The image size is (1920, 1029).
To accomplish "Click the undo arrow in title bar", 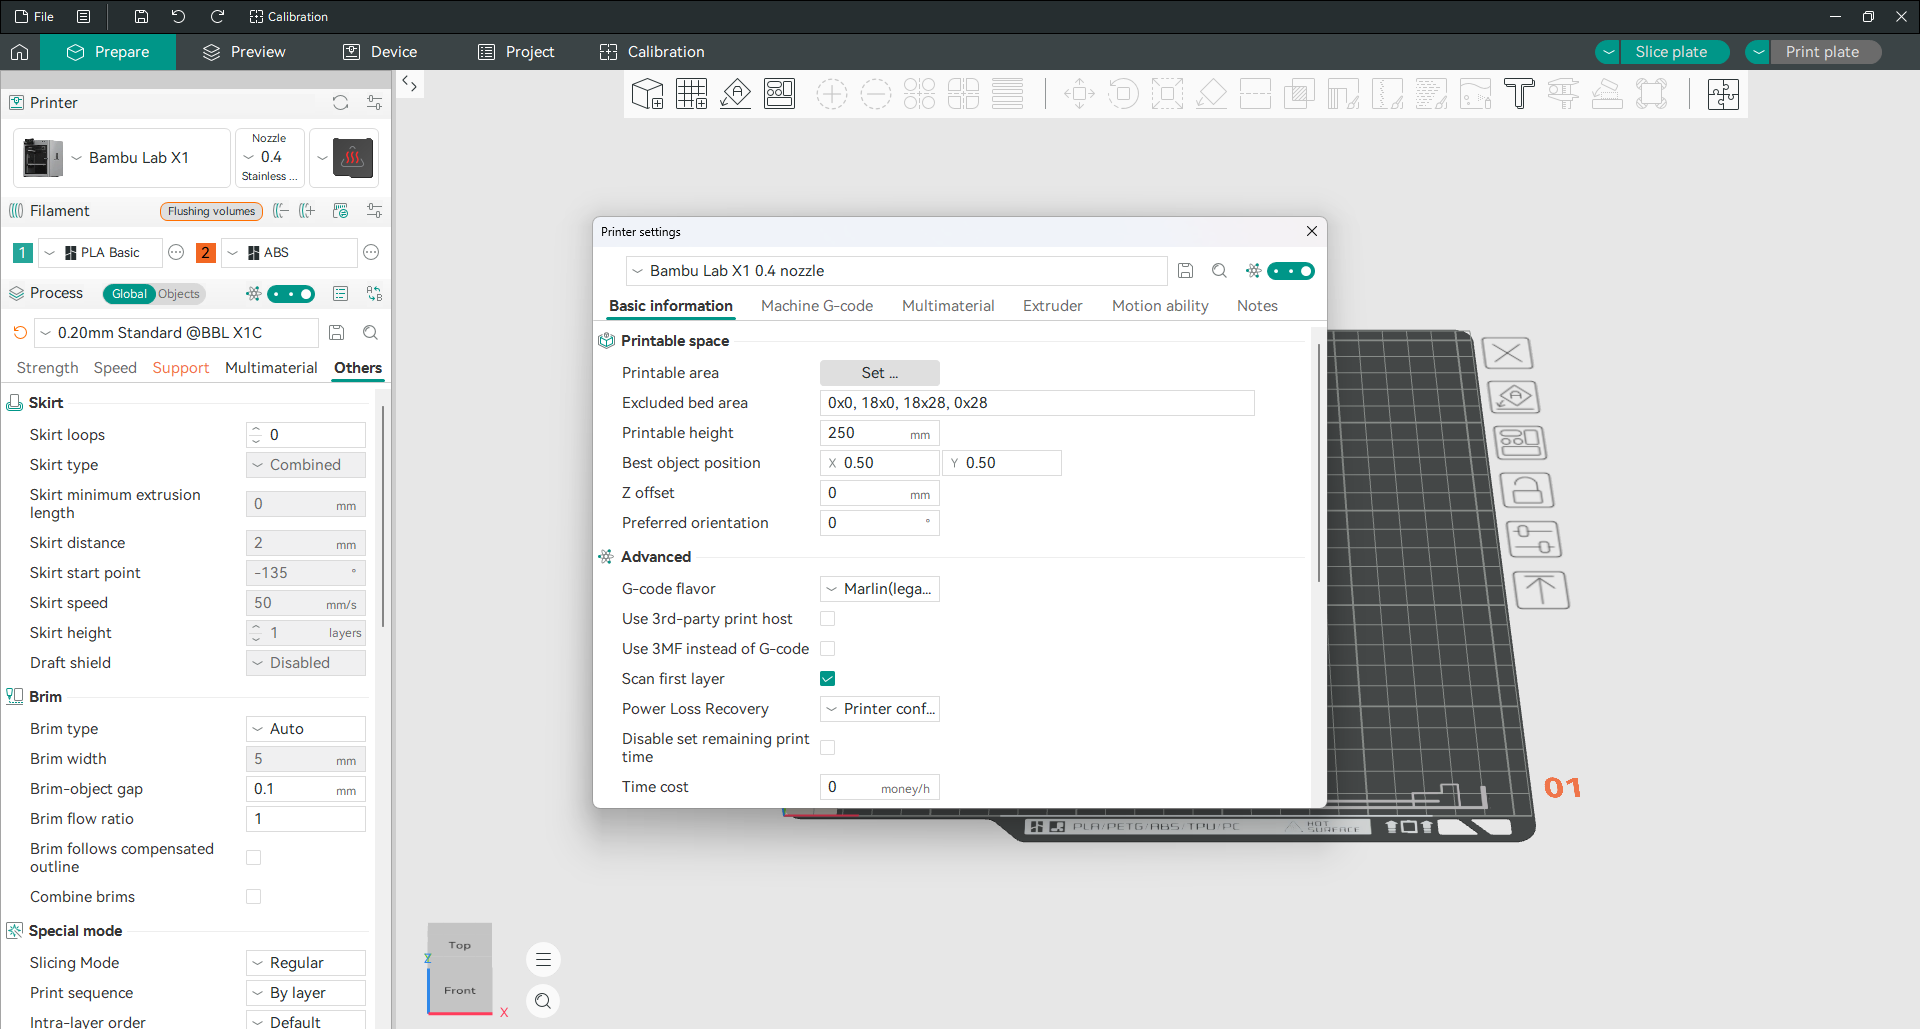I will (178, 16).
